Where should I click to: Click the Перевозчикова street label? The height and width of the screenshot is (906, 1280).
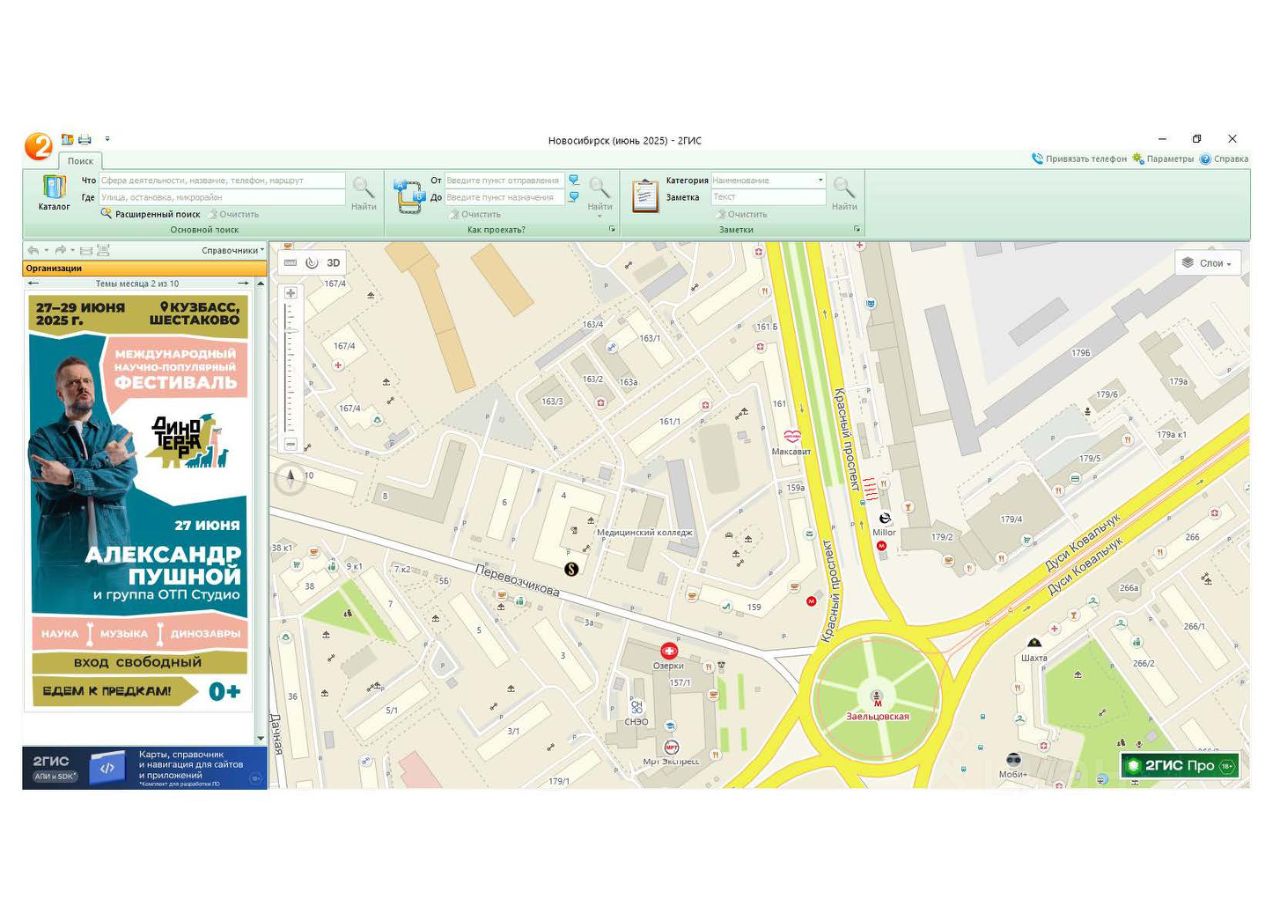click(x=516, y=582)
